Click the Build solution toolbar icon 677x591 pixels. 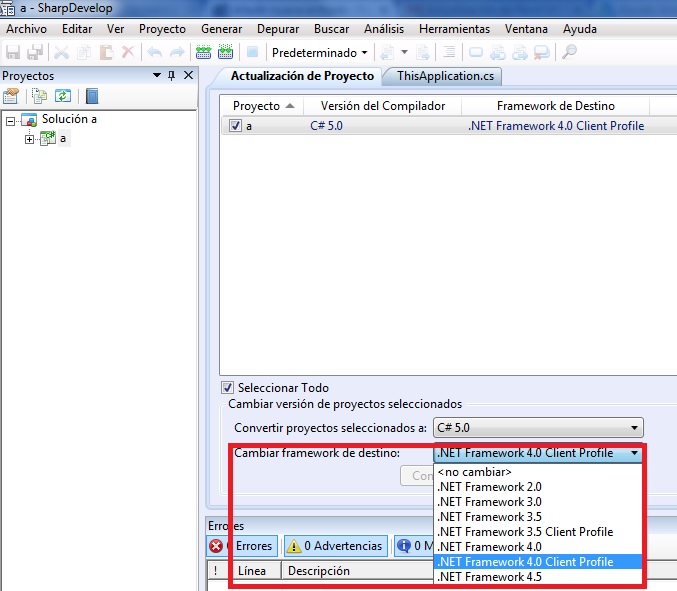click(204, 52)
